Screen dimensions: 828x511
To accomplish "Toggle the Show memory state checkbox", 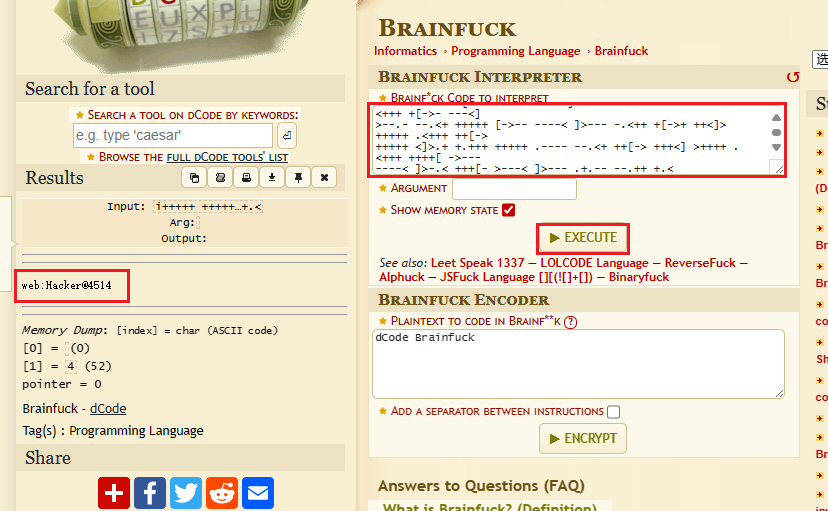I will point(509,210).
